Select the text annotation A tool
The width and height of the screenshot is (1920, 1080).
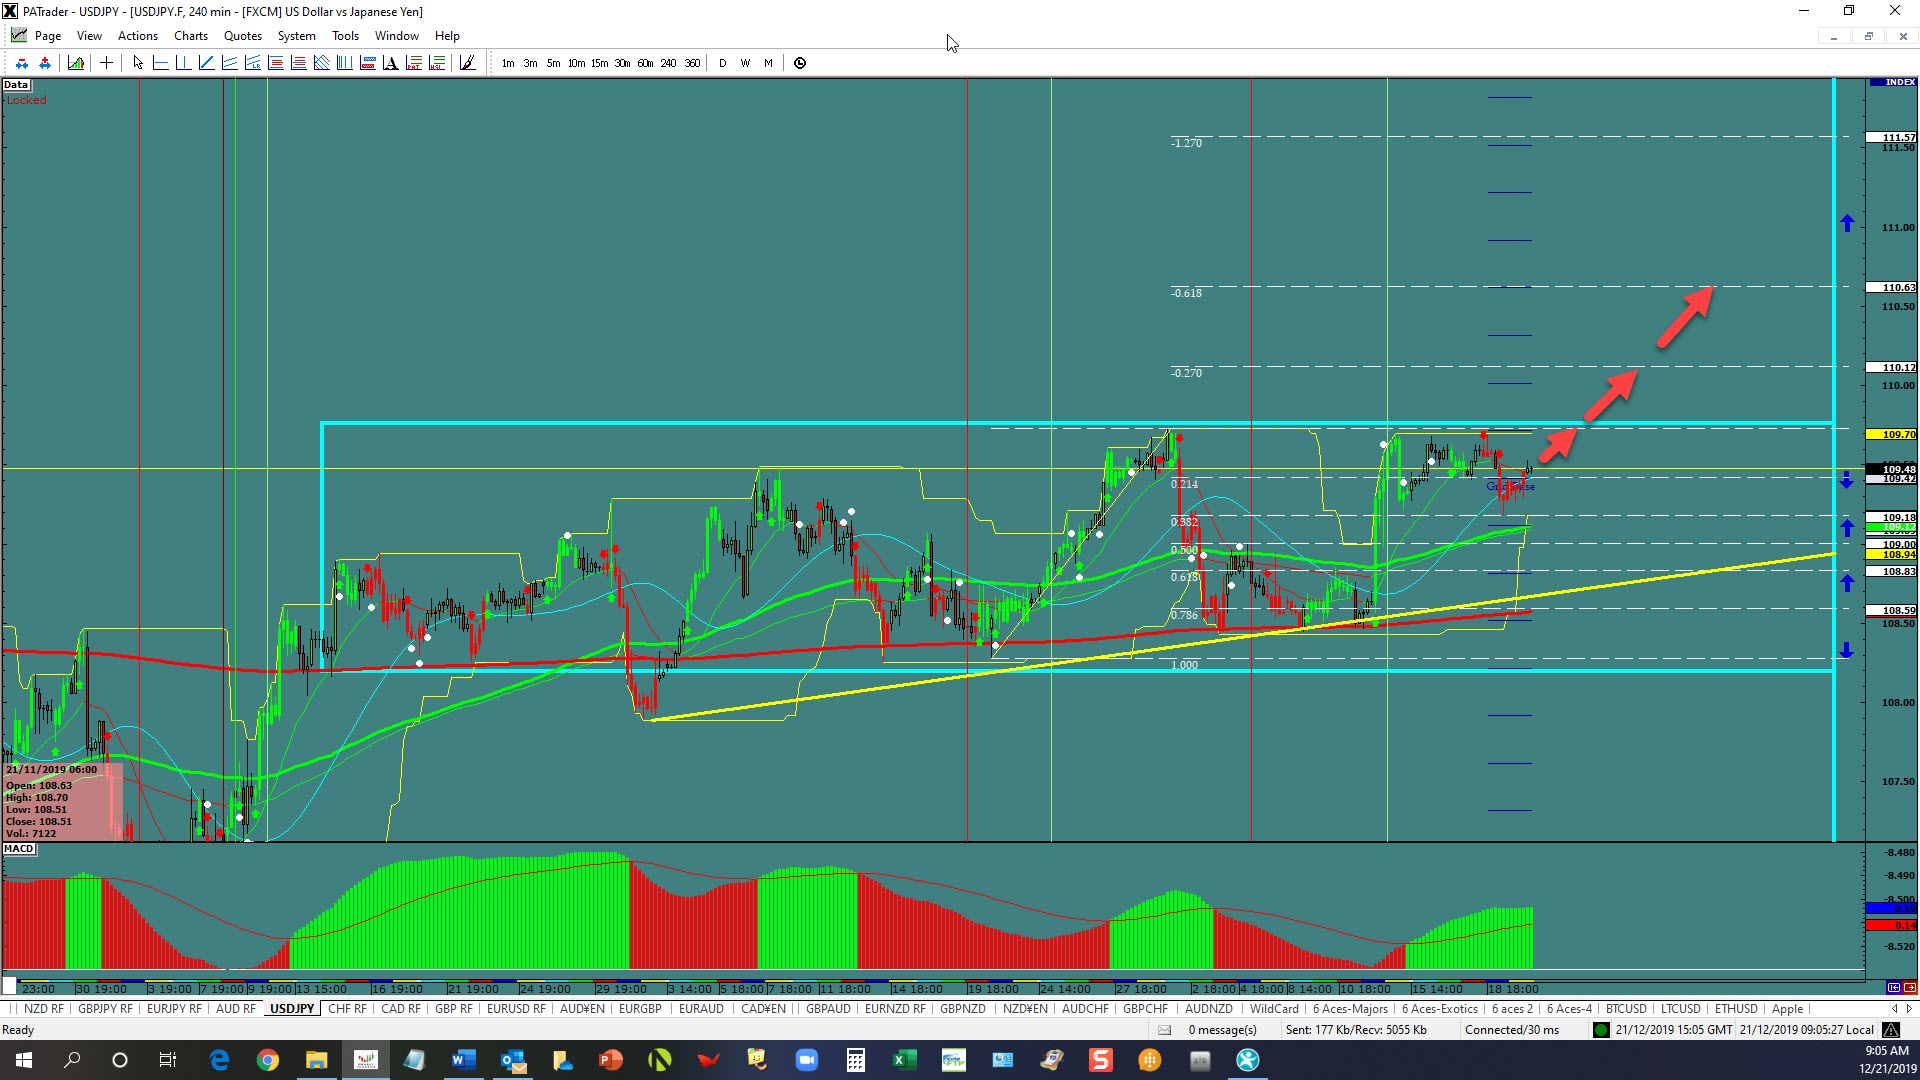[390, 63]
